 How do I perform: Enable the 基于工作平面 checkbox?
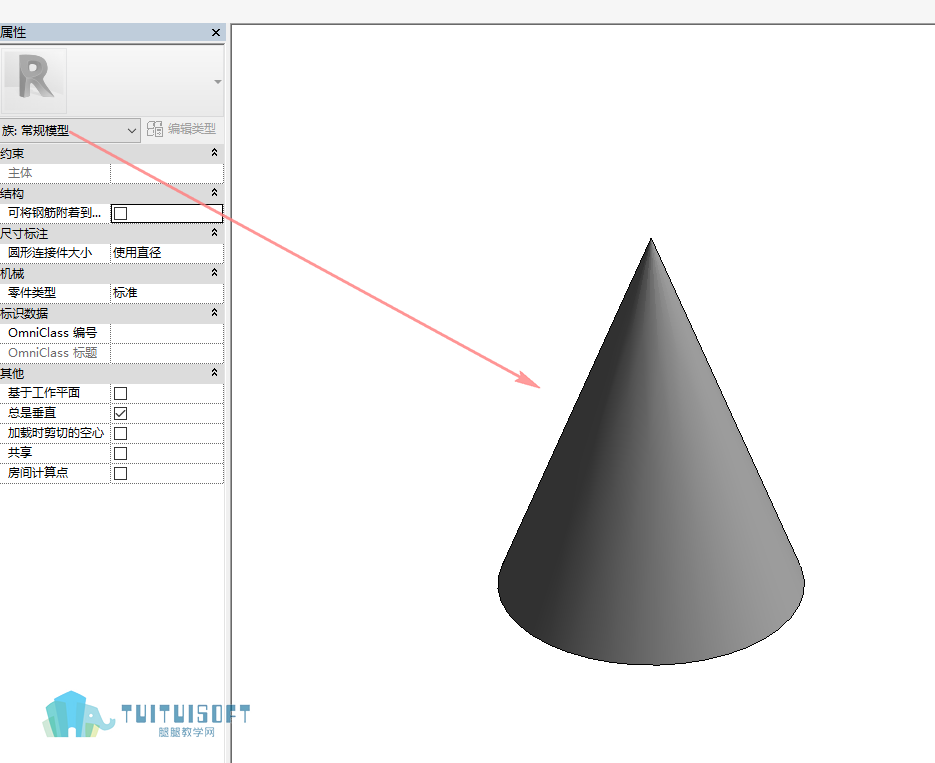[x=120, y=393]
